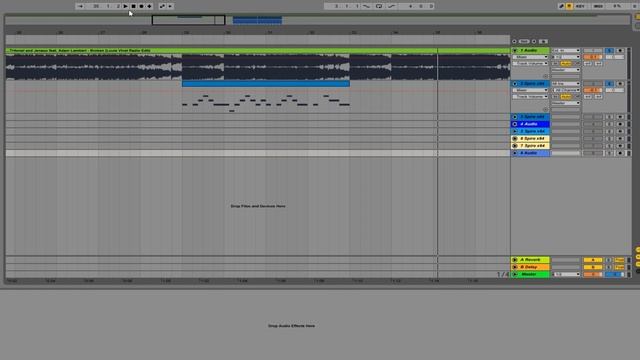This screenshot has width=640, height=360.
Task: Solo the 2 Spire x64 track
Action: point(609,84)
